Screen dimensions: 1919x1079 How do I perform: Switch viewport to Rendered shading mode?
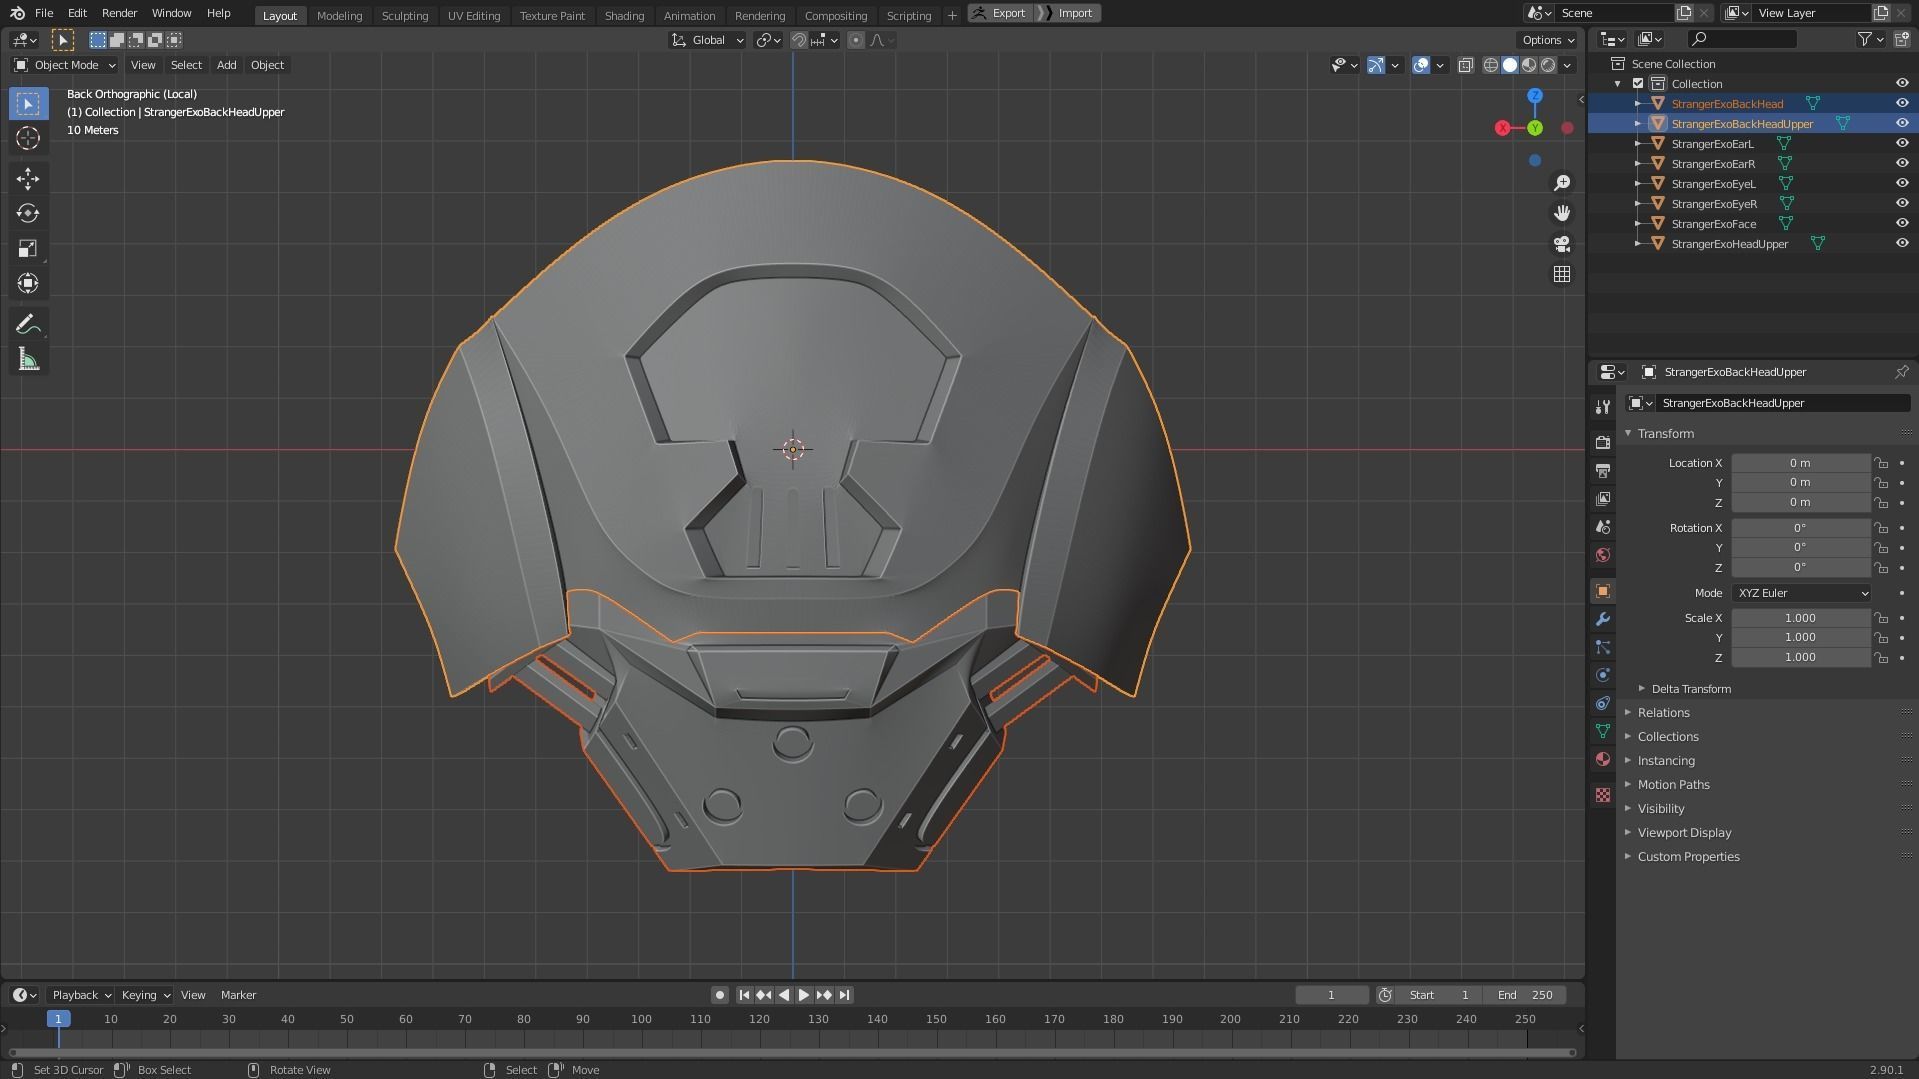(x=1548, y=65)
